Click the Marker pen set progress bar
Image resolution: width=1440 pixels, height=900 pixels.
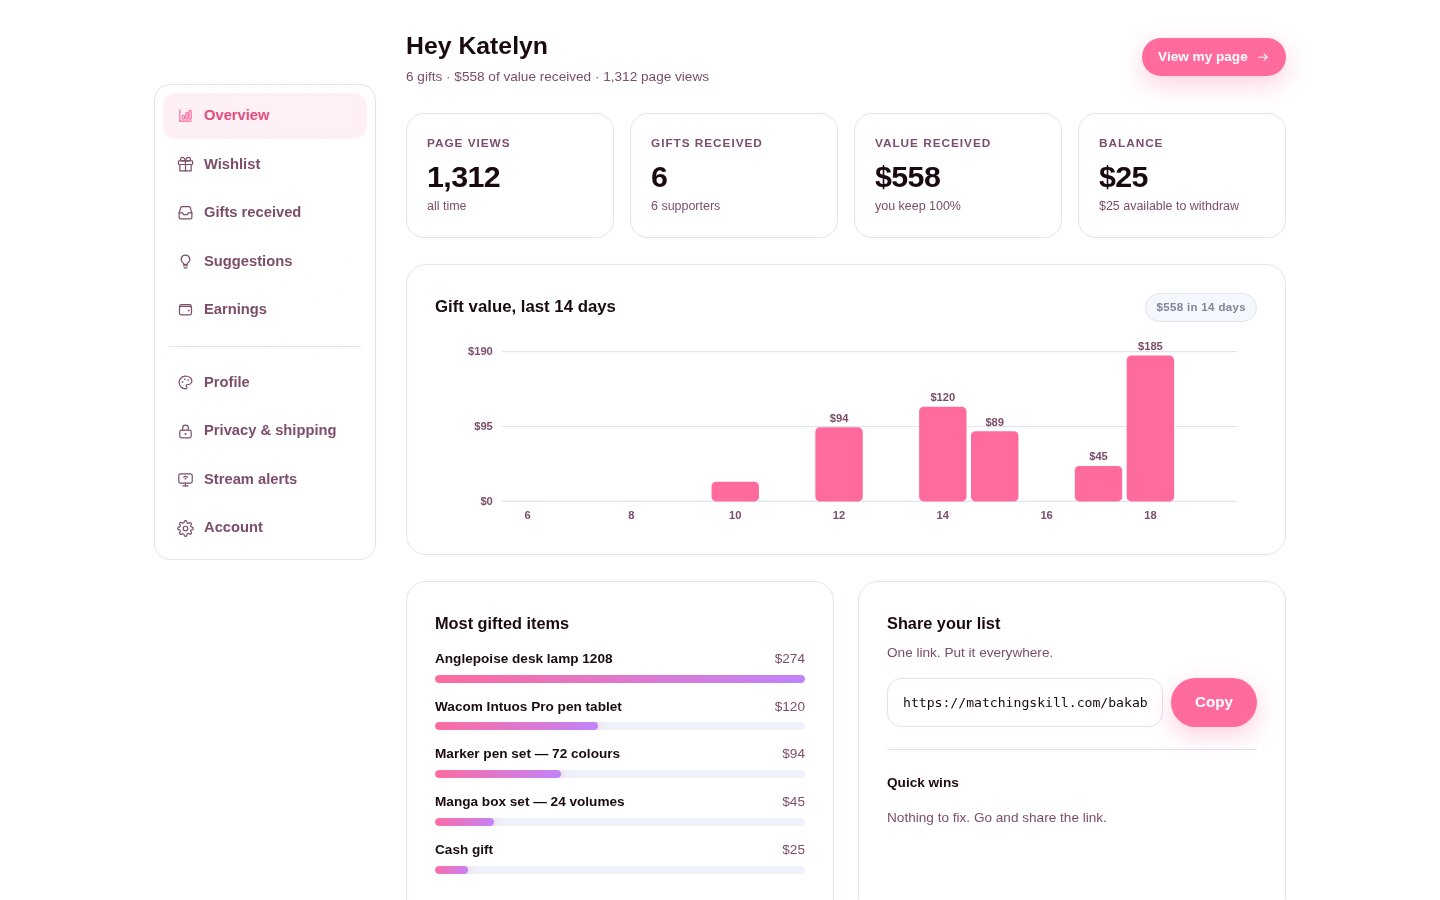(620, 774)
